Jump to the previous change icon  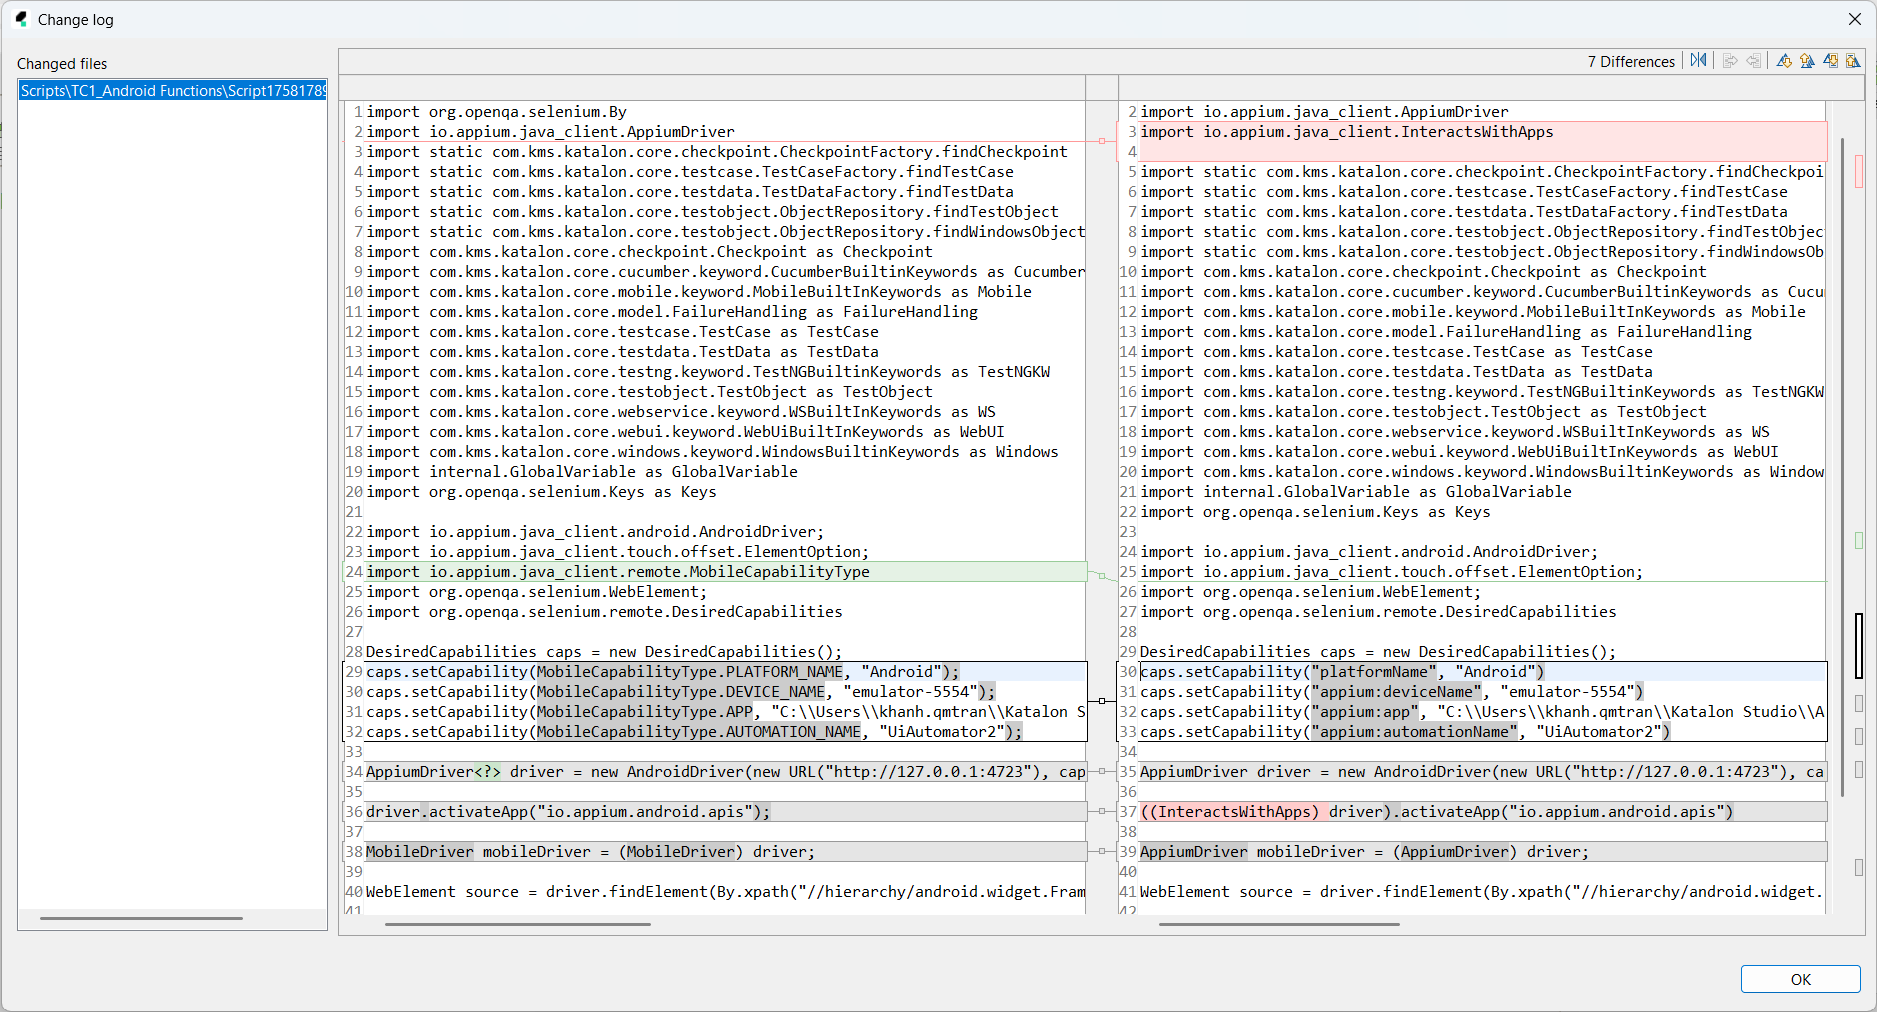click(1853, 61)
